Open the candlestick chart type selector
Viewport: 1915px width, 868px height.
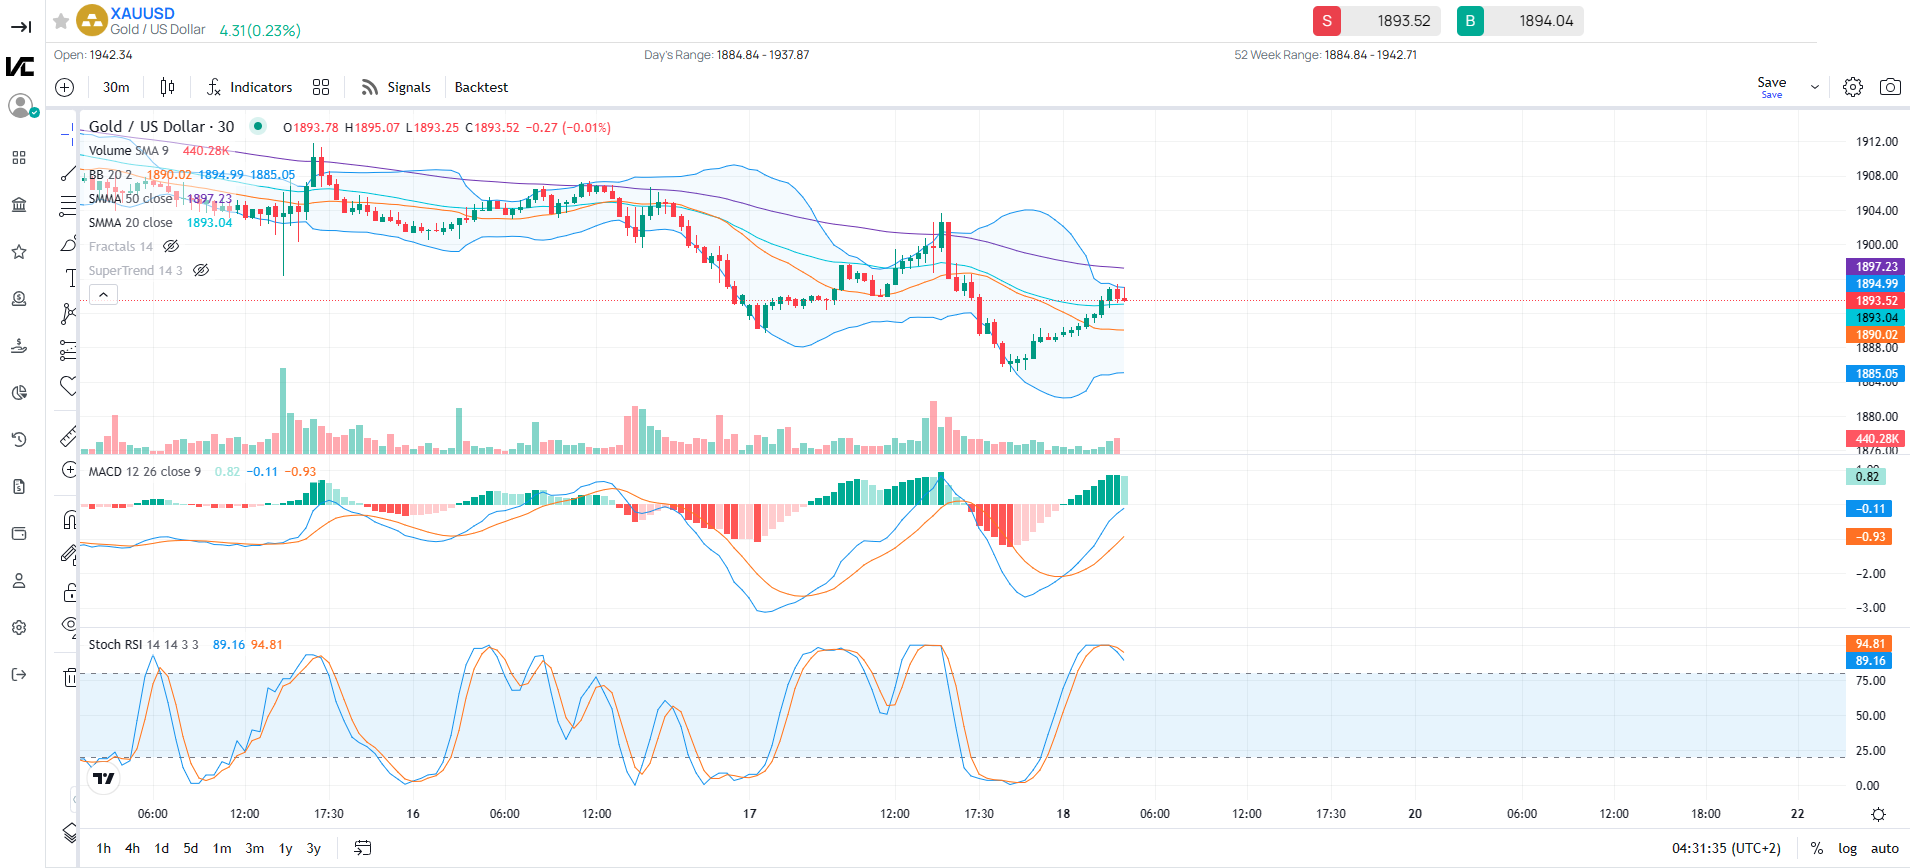point(167,87)
